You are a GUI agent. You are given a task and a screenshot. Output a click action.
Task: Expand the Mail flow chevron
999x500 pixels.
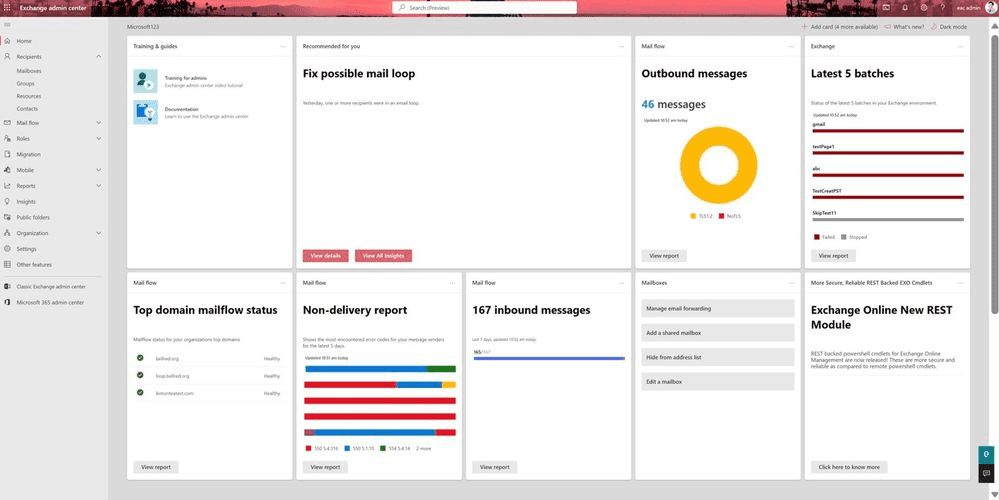coord(99,122)
